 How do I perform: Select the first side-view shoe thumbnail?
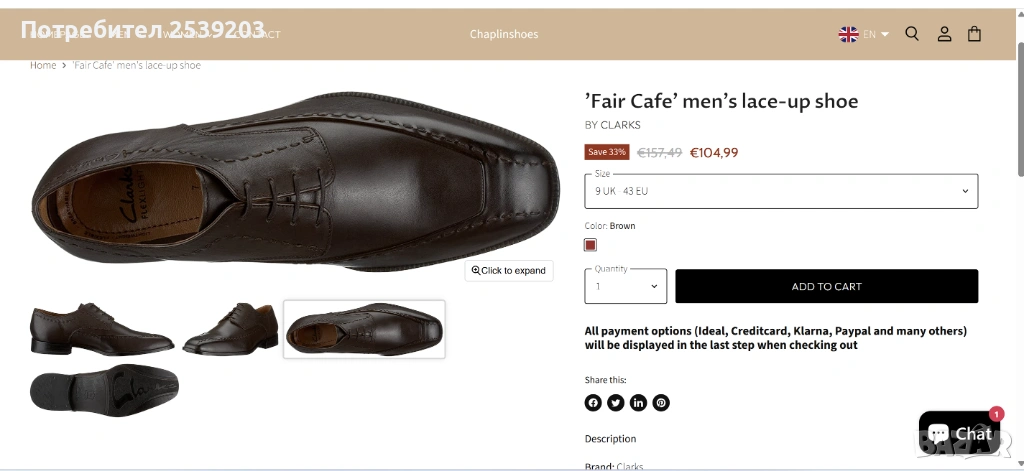click(x=102, y=328)
